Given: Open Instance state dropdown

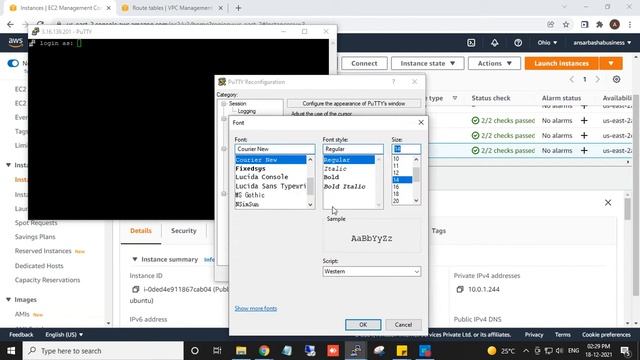Looking at the screenshot, I should click(427, 63).
